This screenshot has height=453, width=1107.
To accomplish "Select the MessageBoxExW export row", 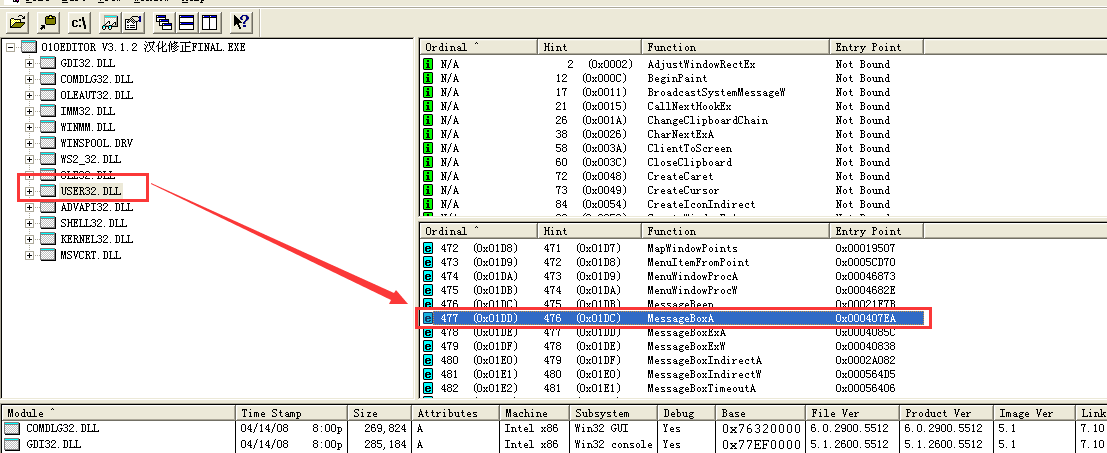I will pos(673,346).
